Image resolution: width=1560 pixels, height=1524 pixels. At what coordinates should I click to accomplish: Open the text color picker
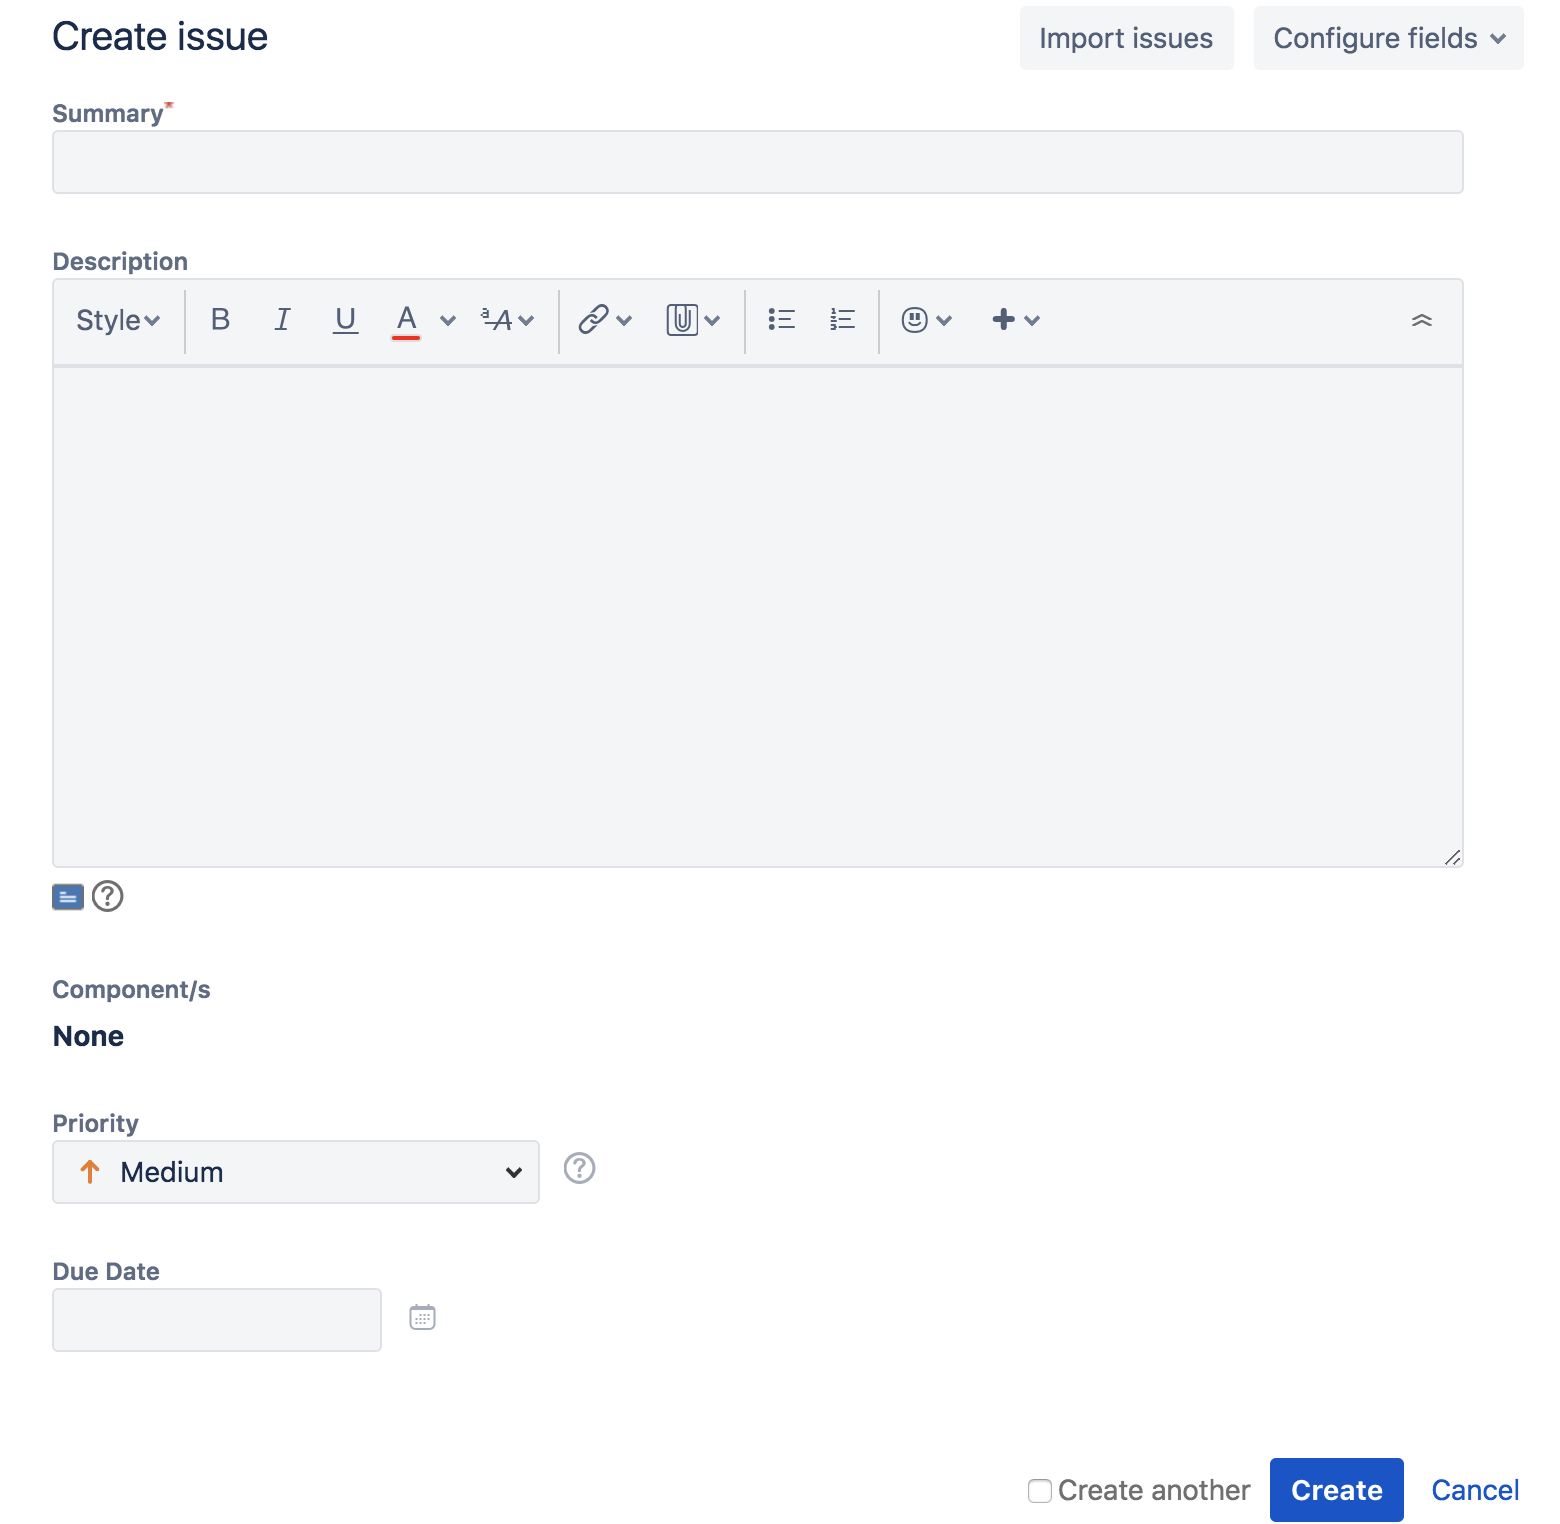(447, 320)
